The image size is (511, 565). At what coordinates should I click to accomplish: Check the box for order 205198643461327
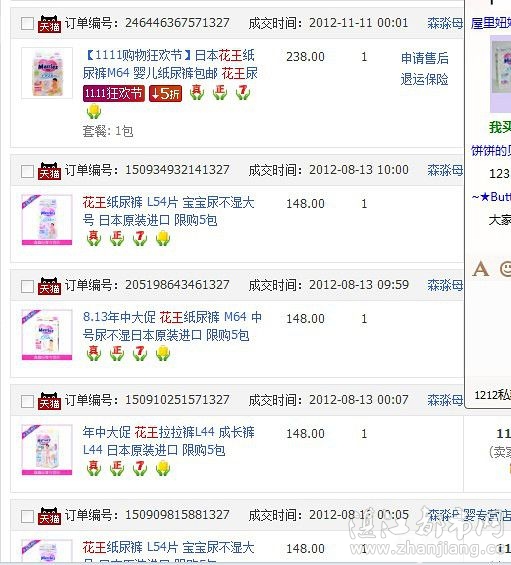pos(27,286)
